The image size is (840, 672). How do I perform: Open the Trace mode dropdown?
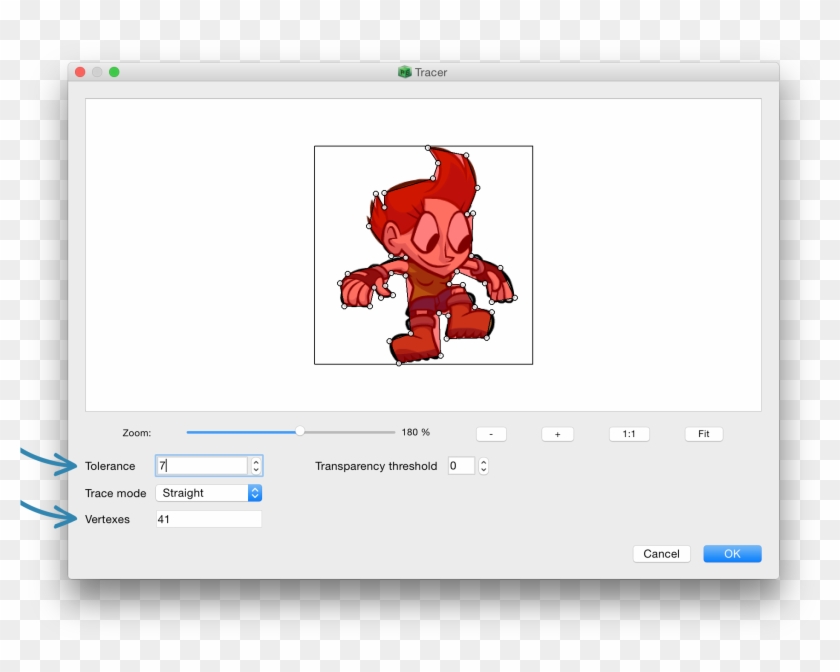209,493
